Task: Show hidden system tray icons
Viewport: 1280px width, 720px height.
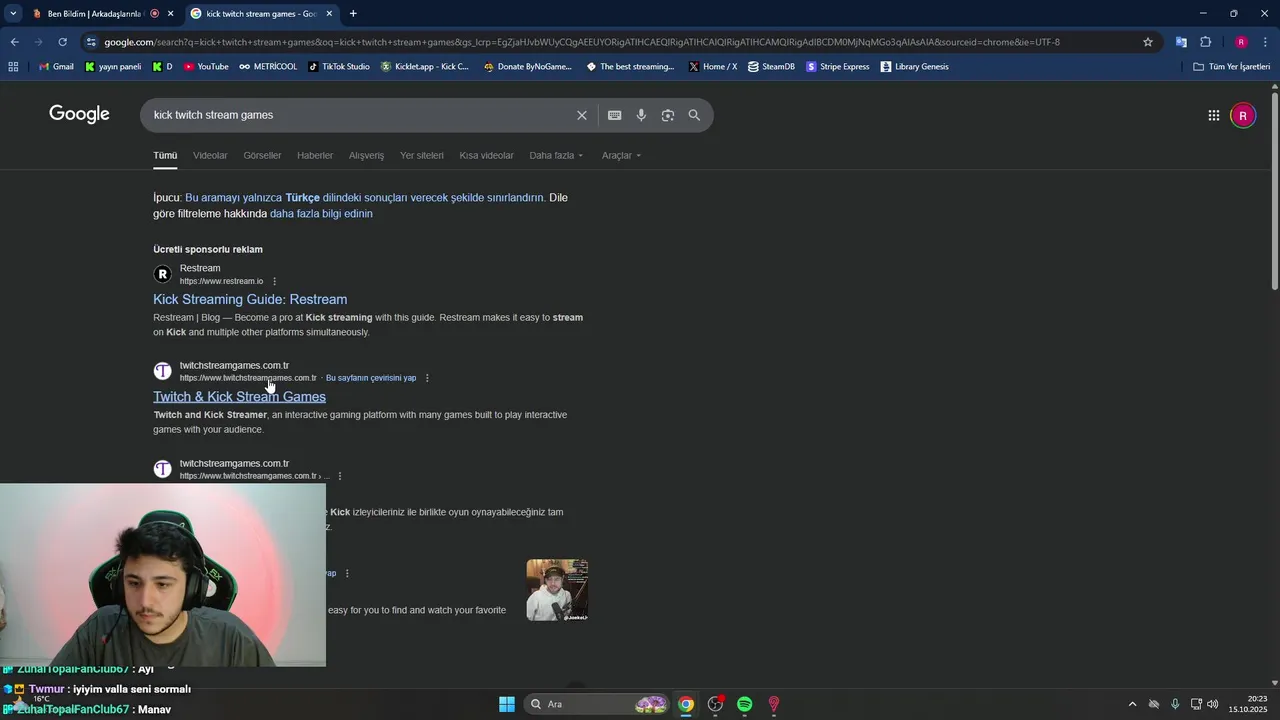Action: (1132, 704)
